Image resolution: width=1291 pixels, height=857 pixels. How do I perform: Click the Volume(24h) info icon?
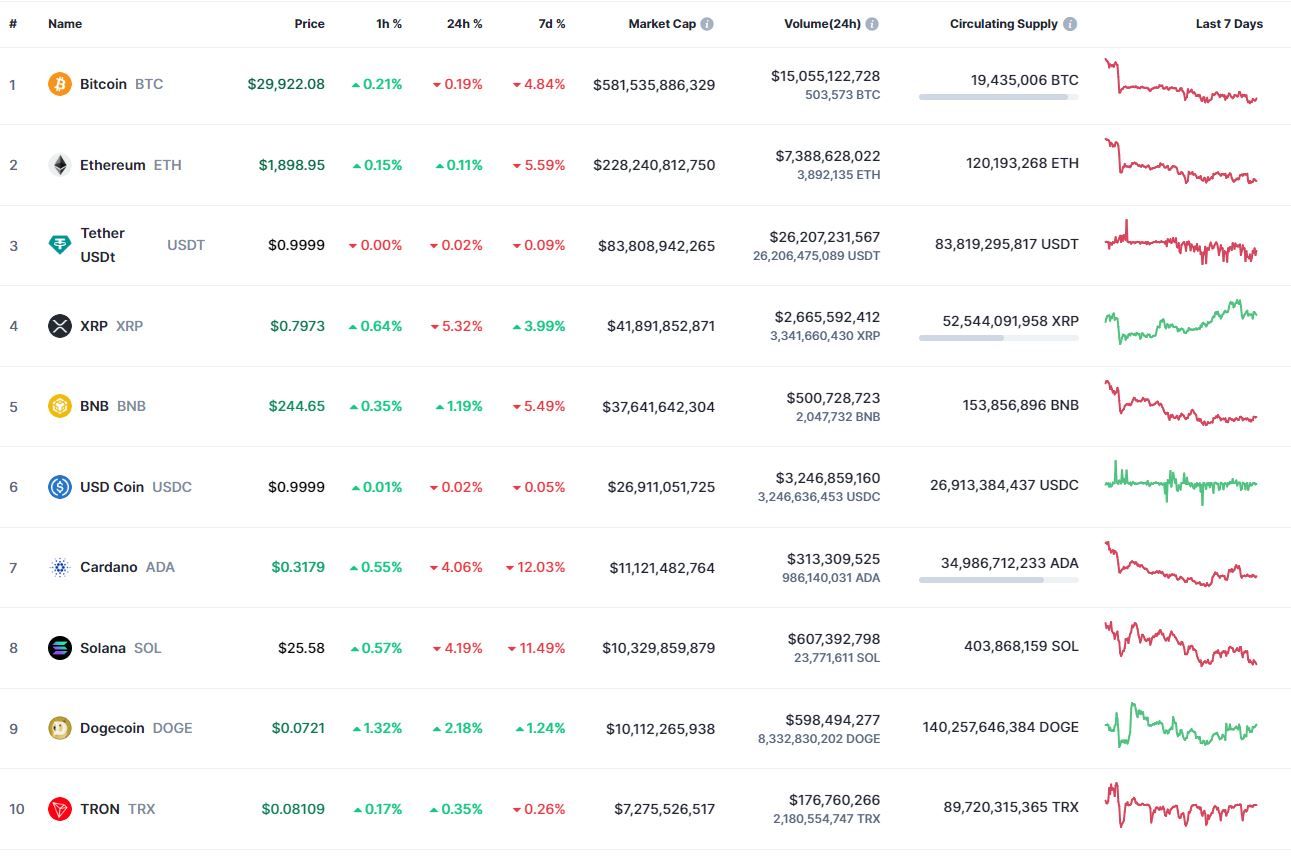pyautogui.click(x=872, y=24)
